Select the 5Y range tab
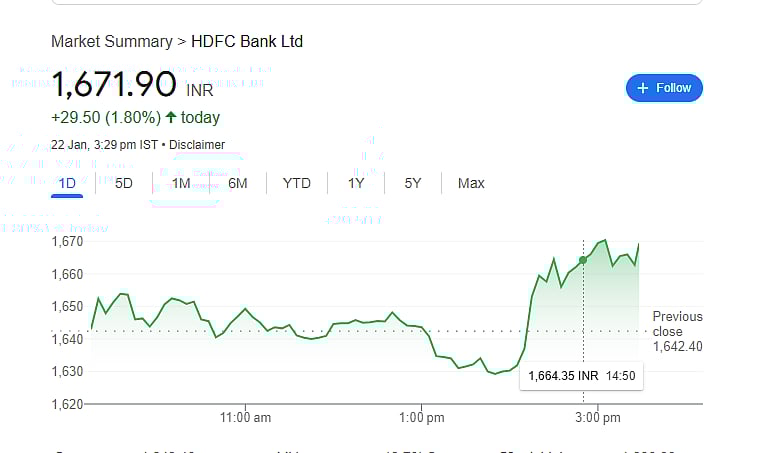The image size is (758, 453). coord(413,183)
